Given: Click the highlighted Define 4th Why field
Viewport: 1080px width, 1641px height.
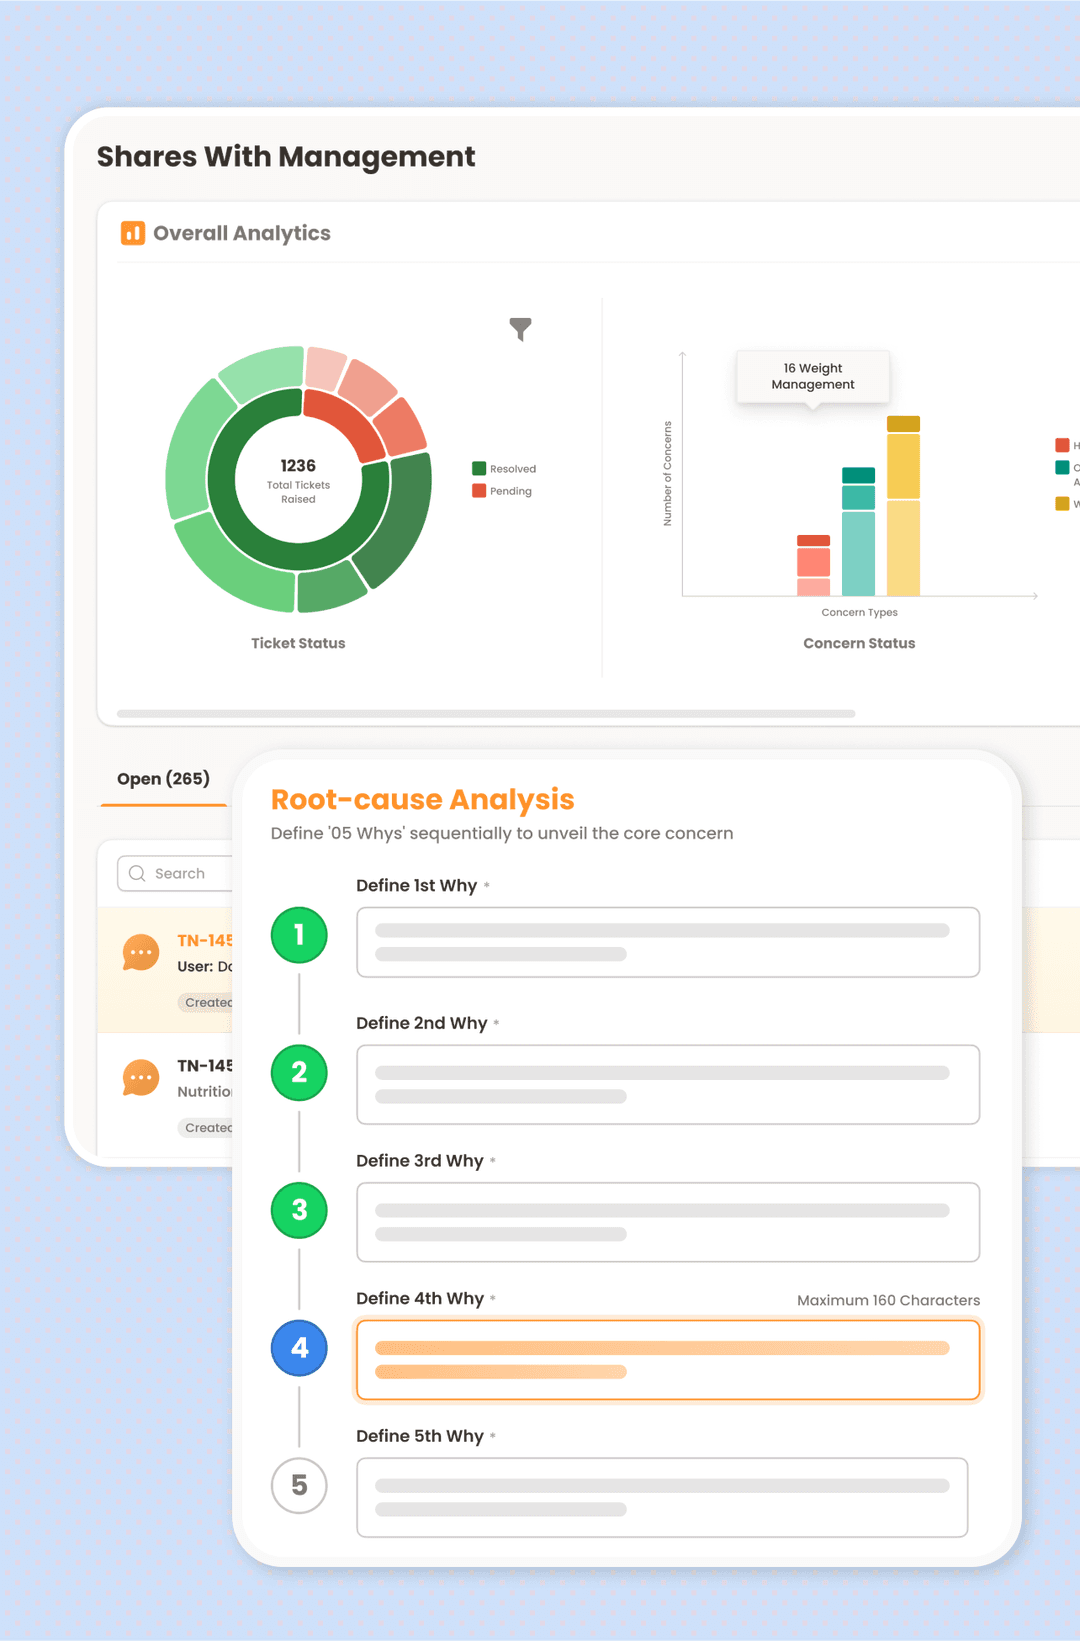Looking at the screenshot, I should [667, 1360].
